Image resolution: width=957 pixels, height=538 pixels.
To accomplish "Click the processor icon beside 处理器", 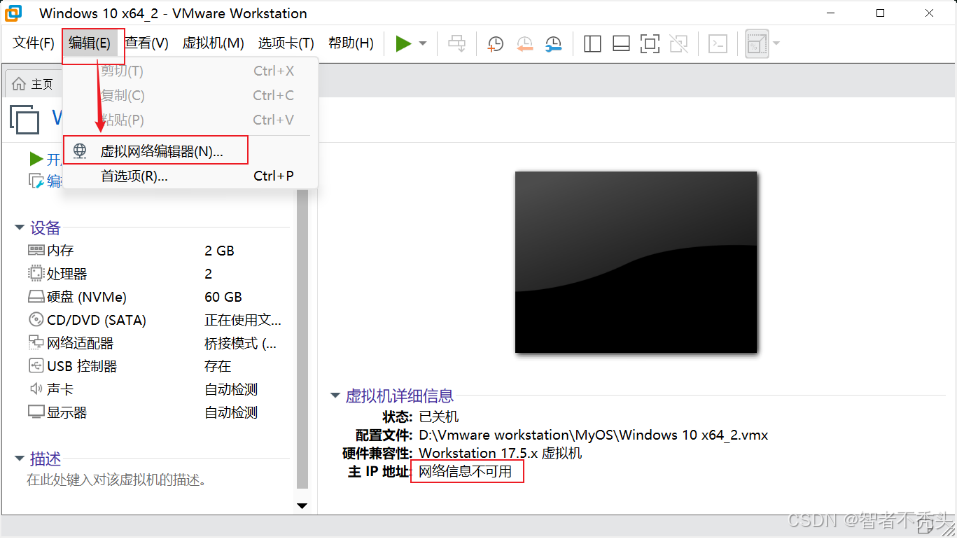I will point(36,273).
